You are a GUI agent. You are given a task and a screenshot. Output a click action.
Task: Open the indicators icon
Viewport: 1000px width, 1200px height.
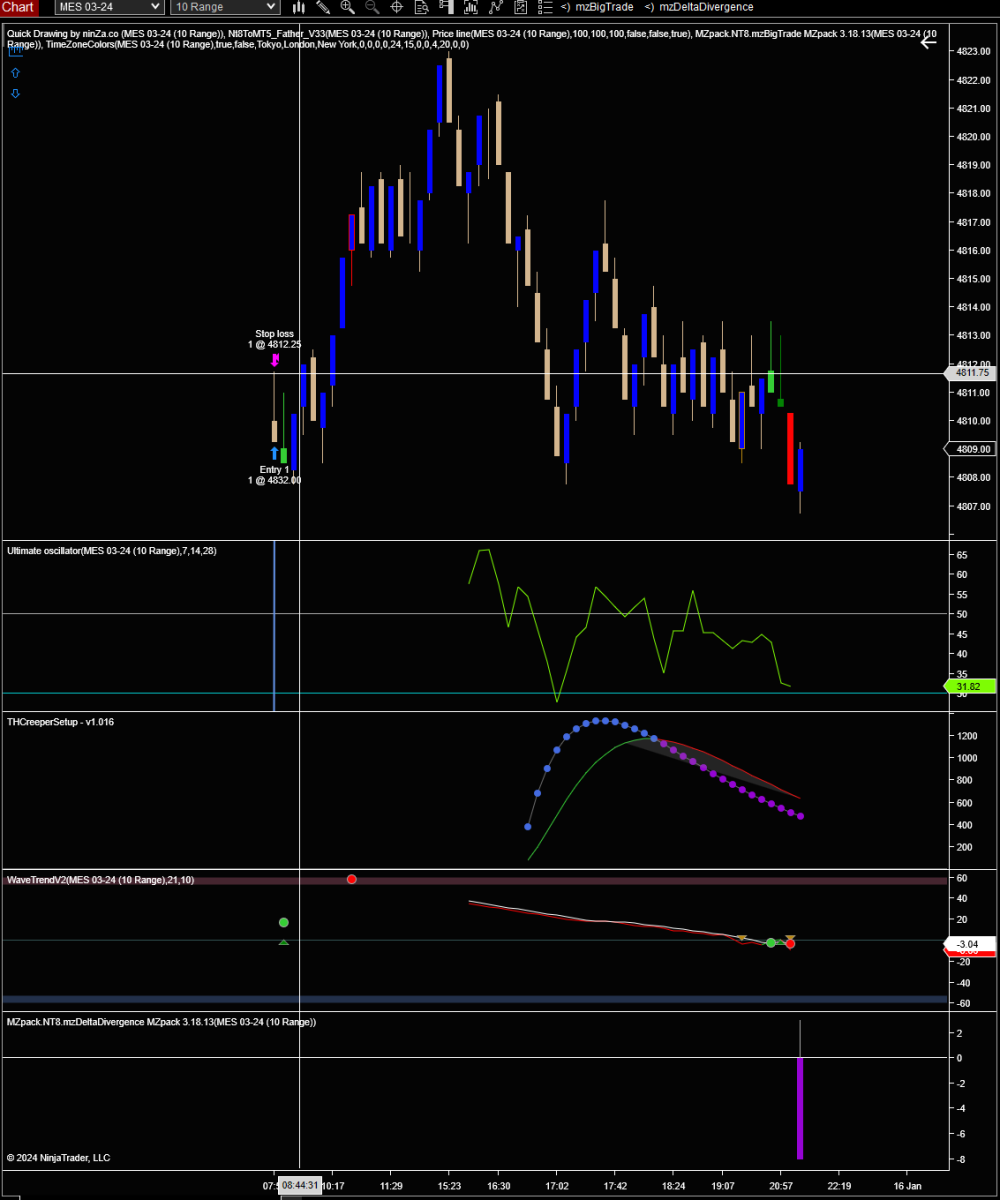(495, 7)
